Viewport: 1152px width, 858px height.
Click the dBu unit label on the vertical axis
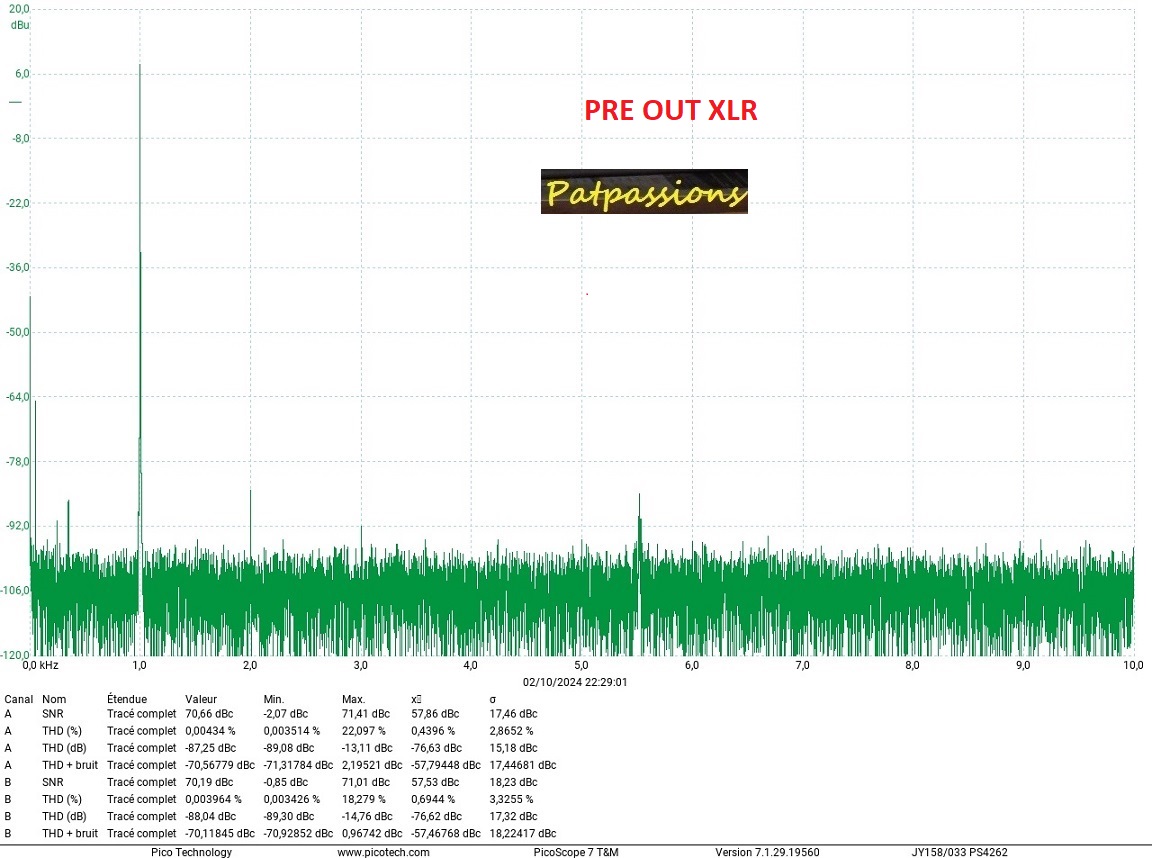20,24
